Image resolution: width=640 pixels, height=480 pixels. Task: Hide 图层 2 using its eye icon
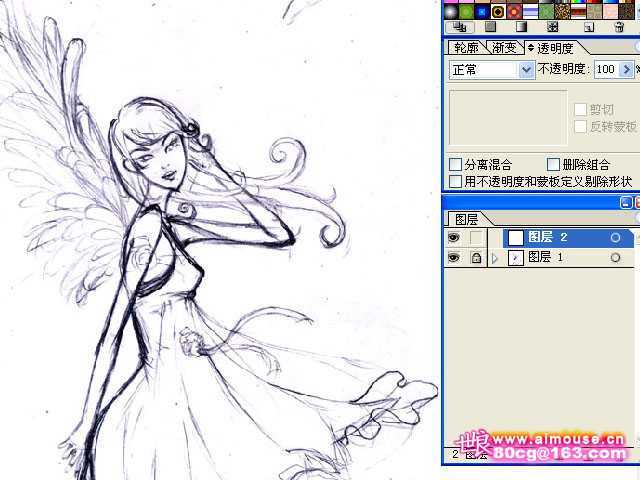[453, 237]
